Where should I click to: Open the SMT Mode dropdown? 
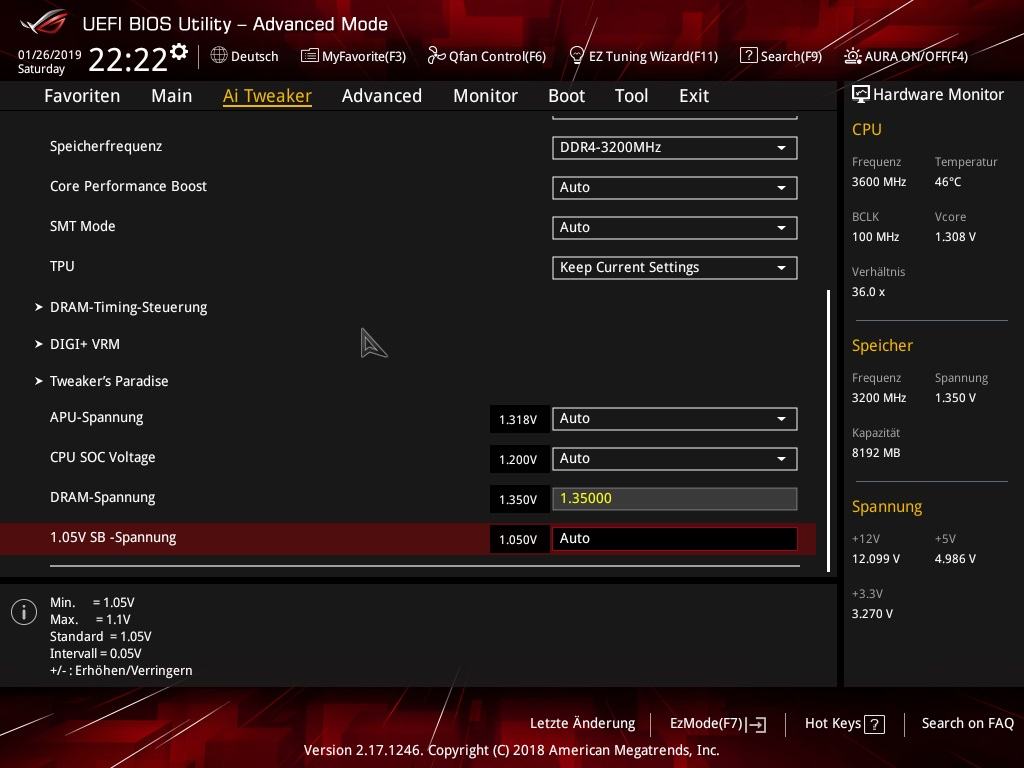point(675,227)
